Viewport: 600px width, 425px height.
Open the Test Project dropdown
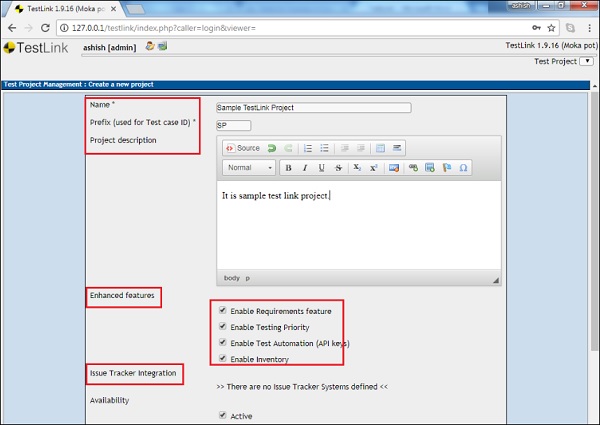coord(587,61)
